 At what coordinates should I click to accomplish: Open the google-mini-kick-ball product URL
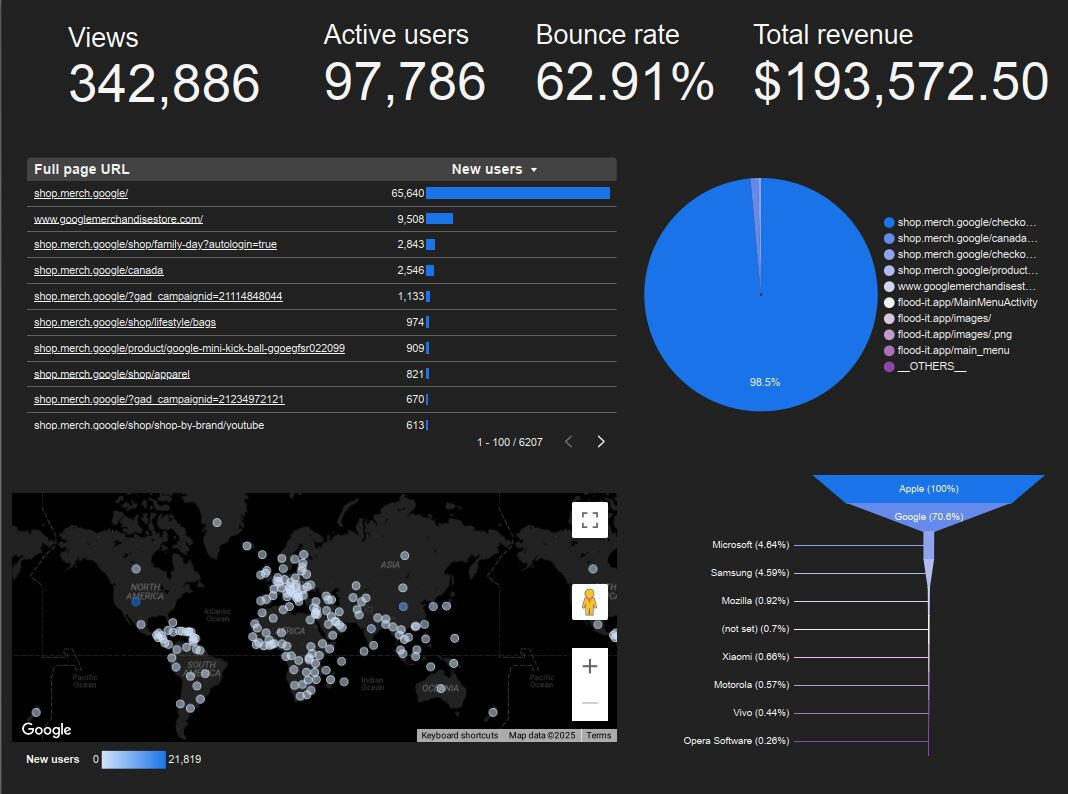coord(189,348)
